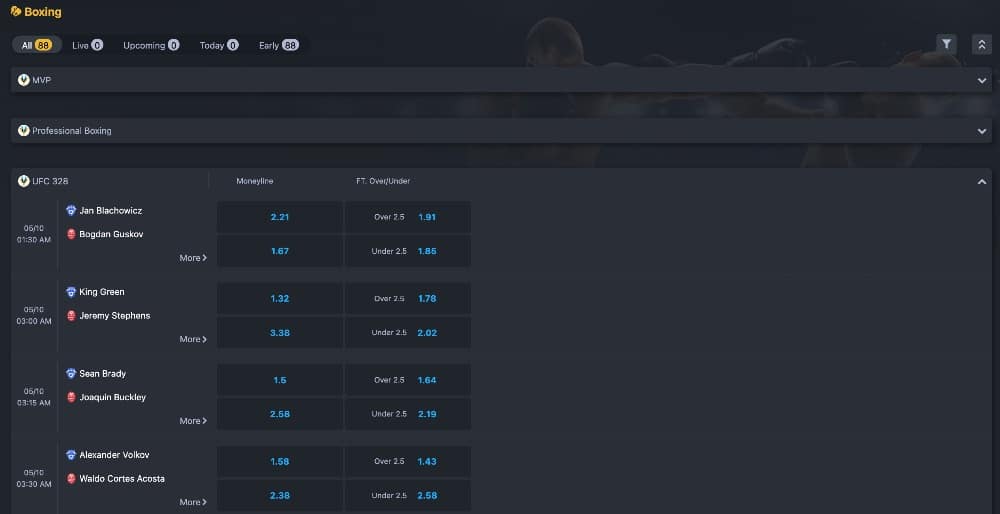The width and height of the screenshot is (1000, 514).
Task: Click the league badge icon next to MVP
Action: pyautogui.click(x=24, y=80)
